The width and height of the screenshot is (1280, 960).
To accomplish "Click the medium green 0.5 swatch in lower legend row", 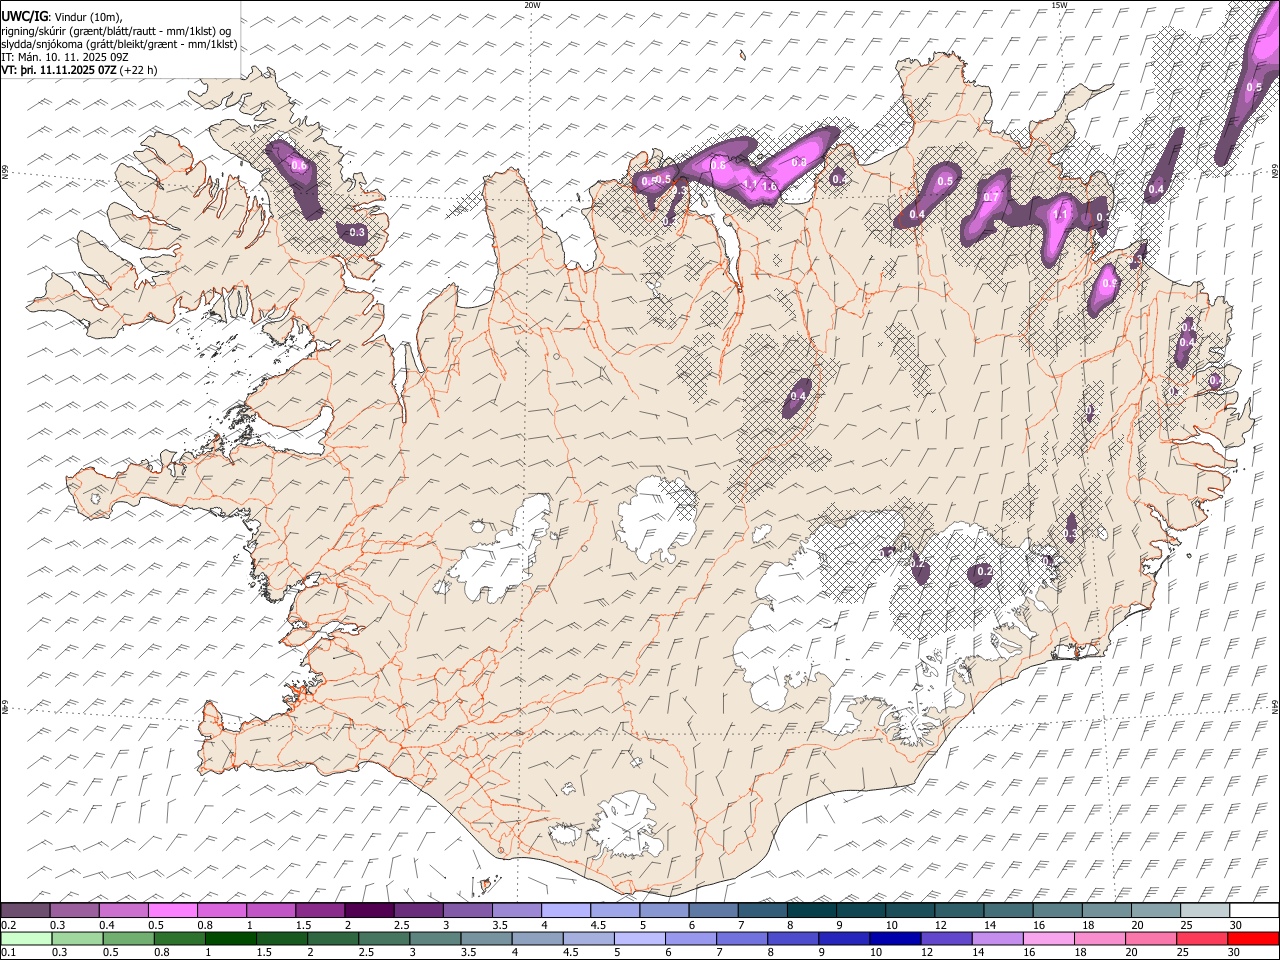I will [129, 939].
